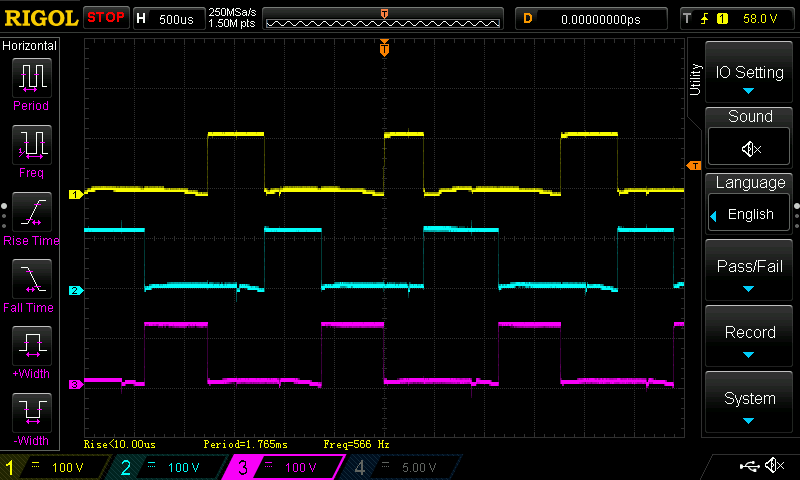Screen dimensions: 800x480
Task: Click the orange trigger level marker on the right edge
Action: [694, 165]
